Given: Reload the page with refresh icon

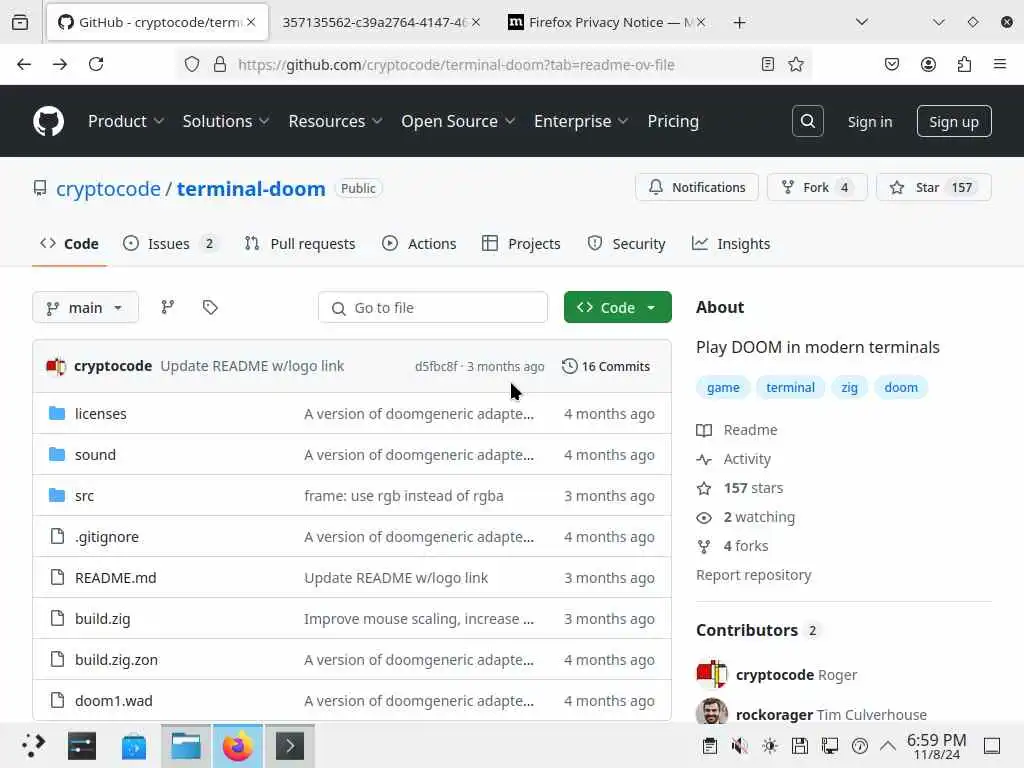Looking at the screenshot, I should [x=96, y=64].
